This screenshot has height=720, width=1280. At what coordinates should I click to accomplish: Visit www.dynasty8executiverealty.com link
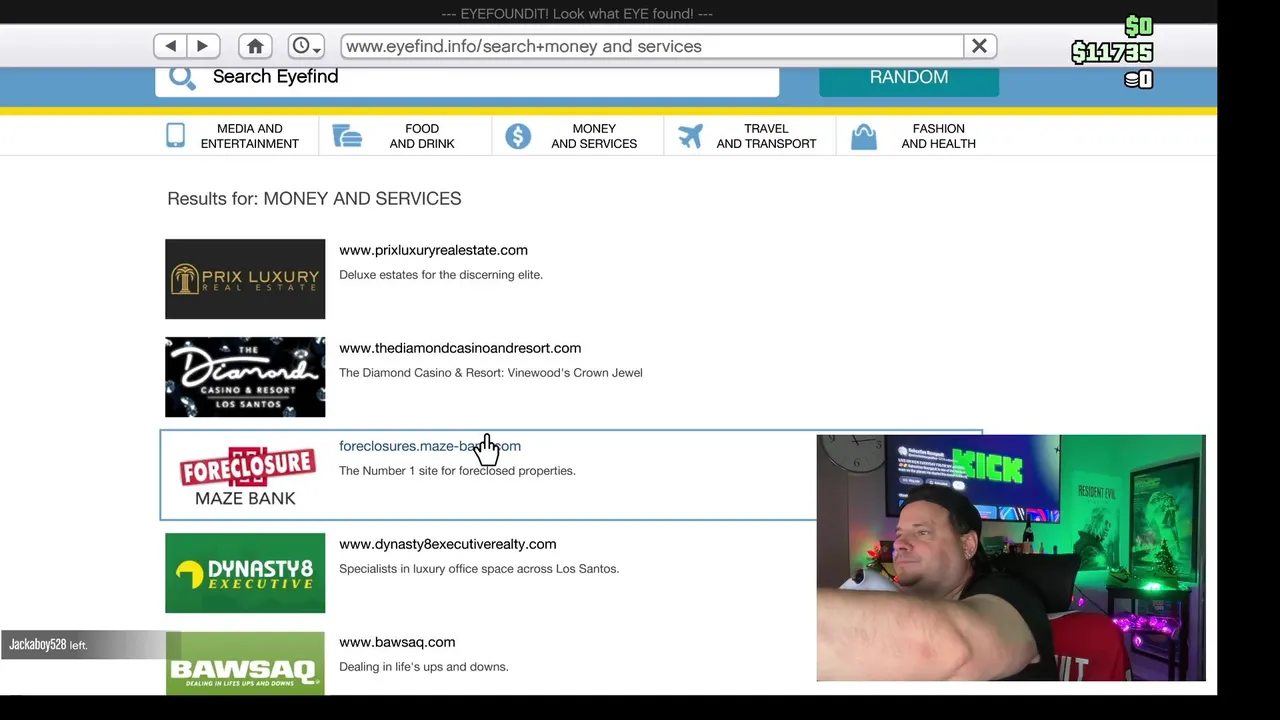click(447, 544)
